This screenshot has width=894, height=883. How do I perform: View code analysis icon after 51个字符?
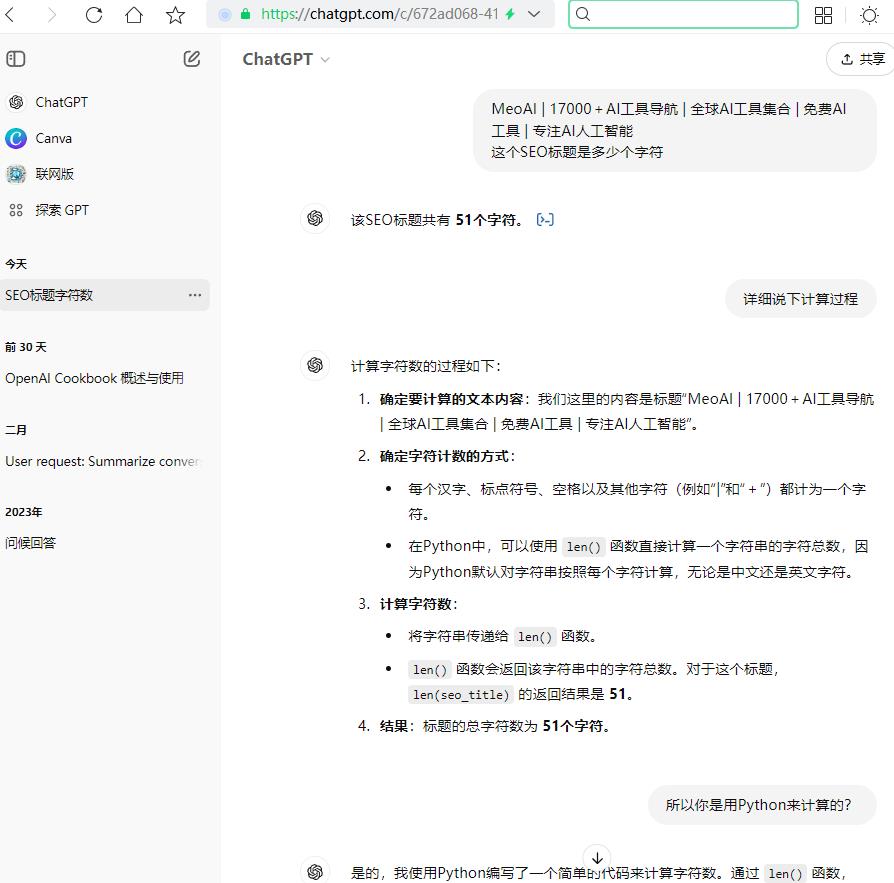click(545, 219)
